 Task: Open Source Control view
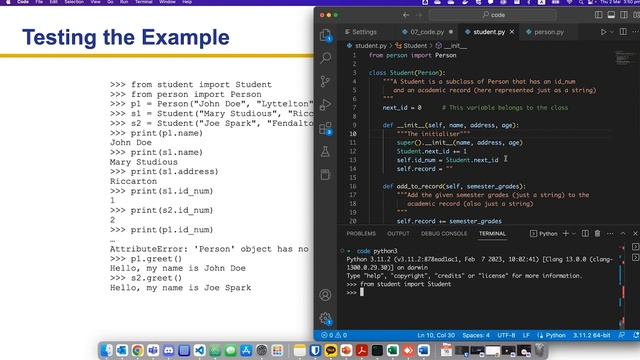pyautogui.click(x=325, y=81)
